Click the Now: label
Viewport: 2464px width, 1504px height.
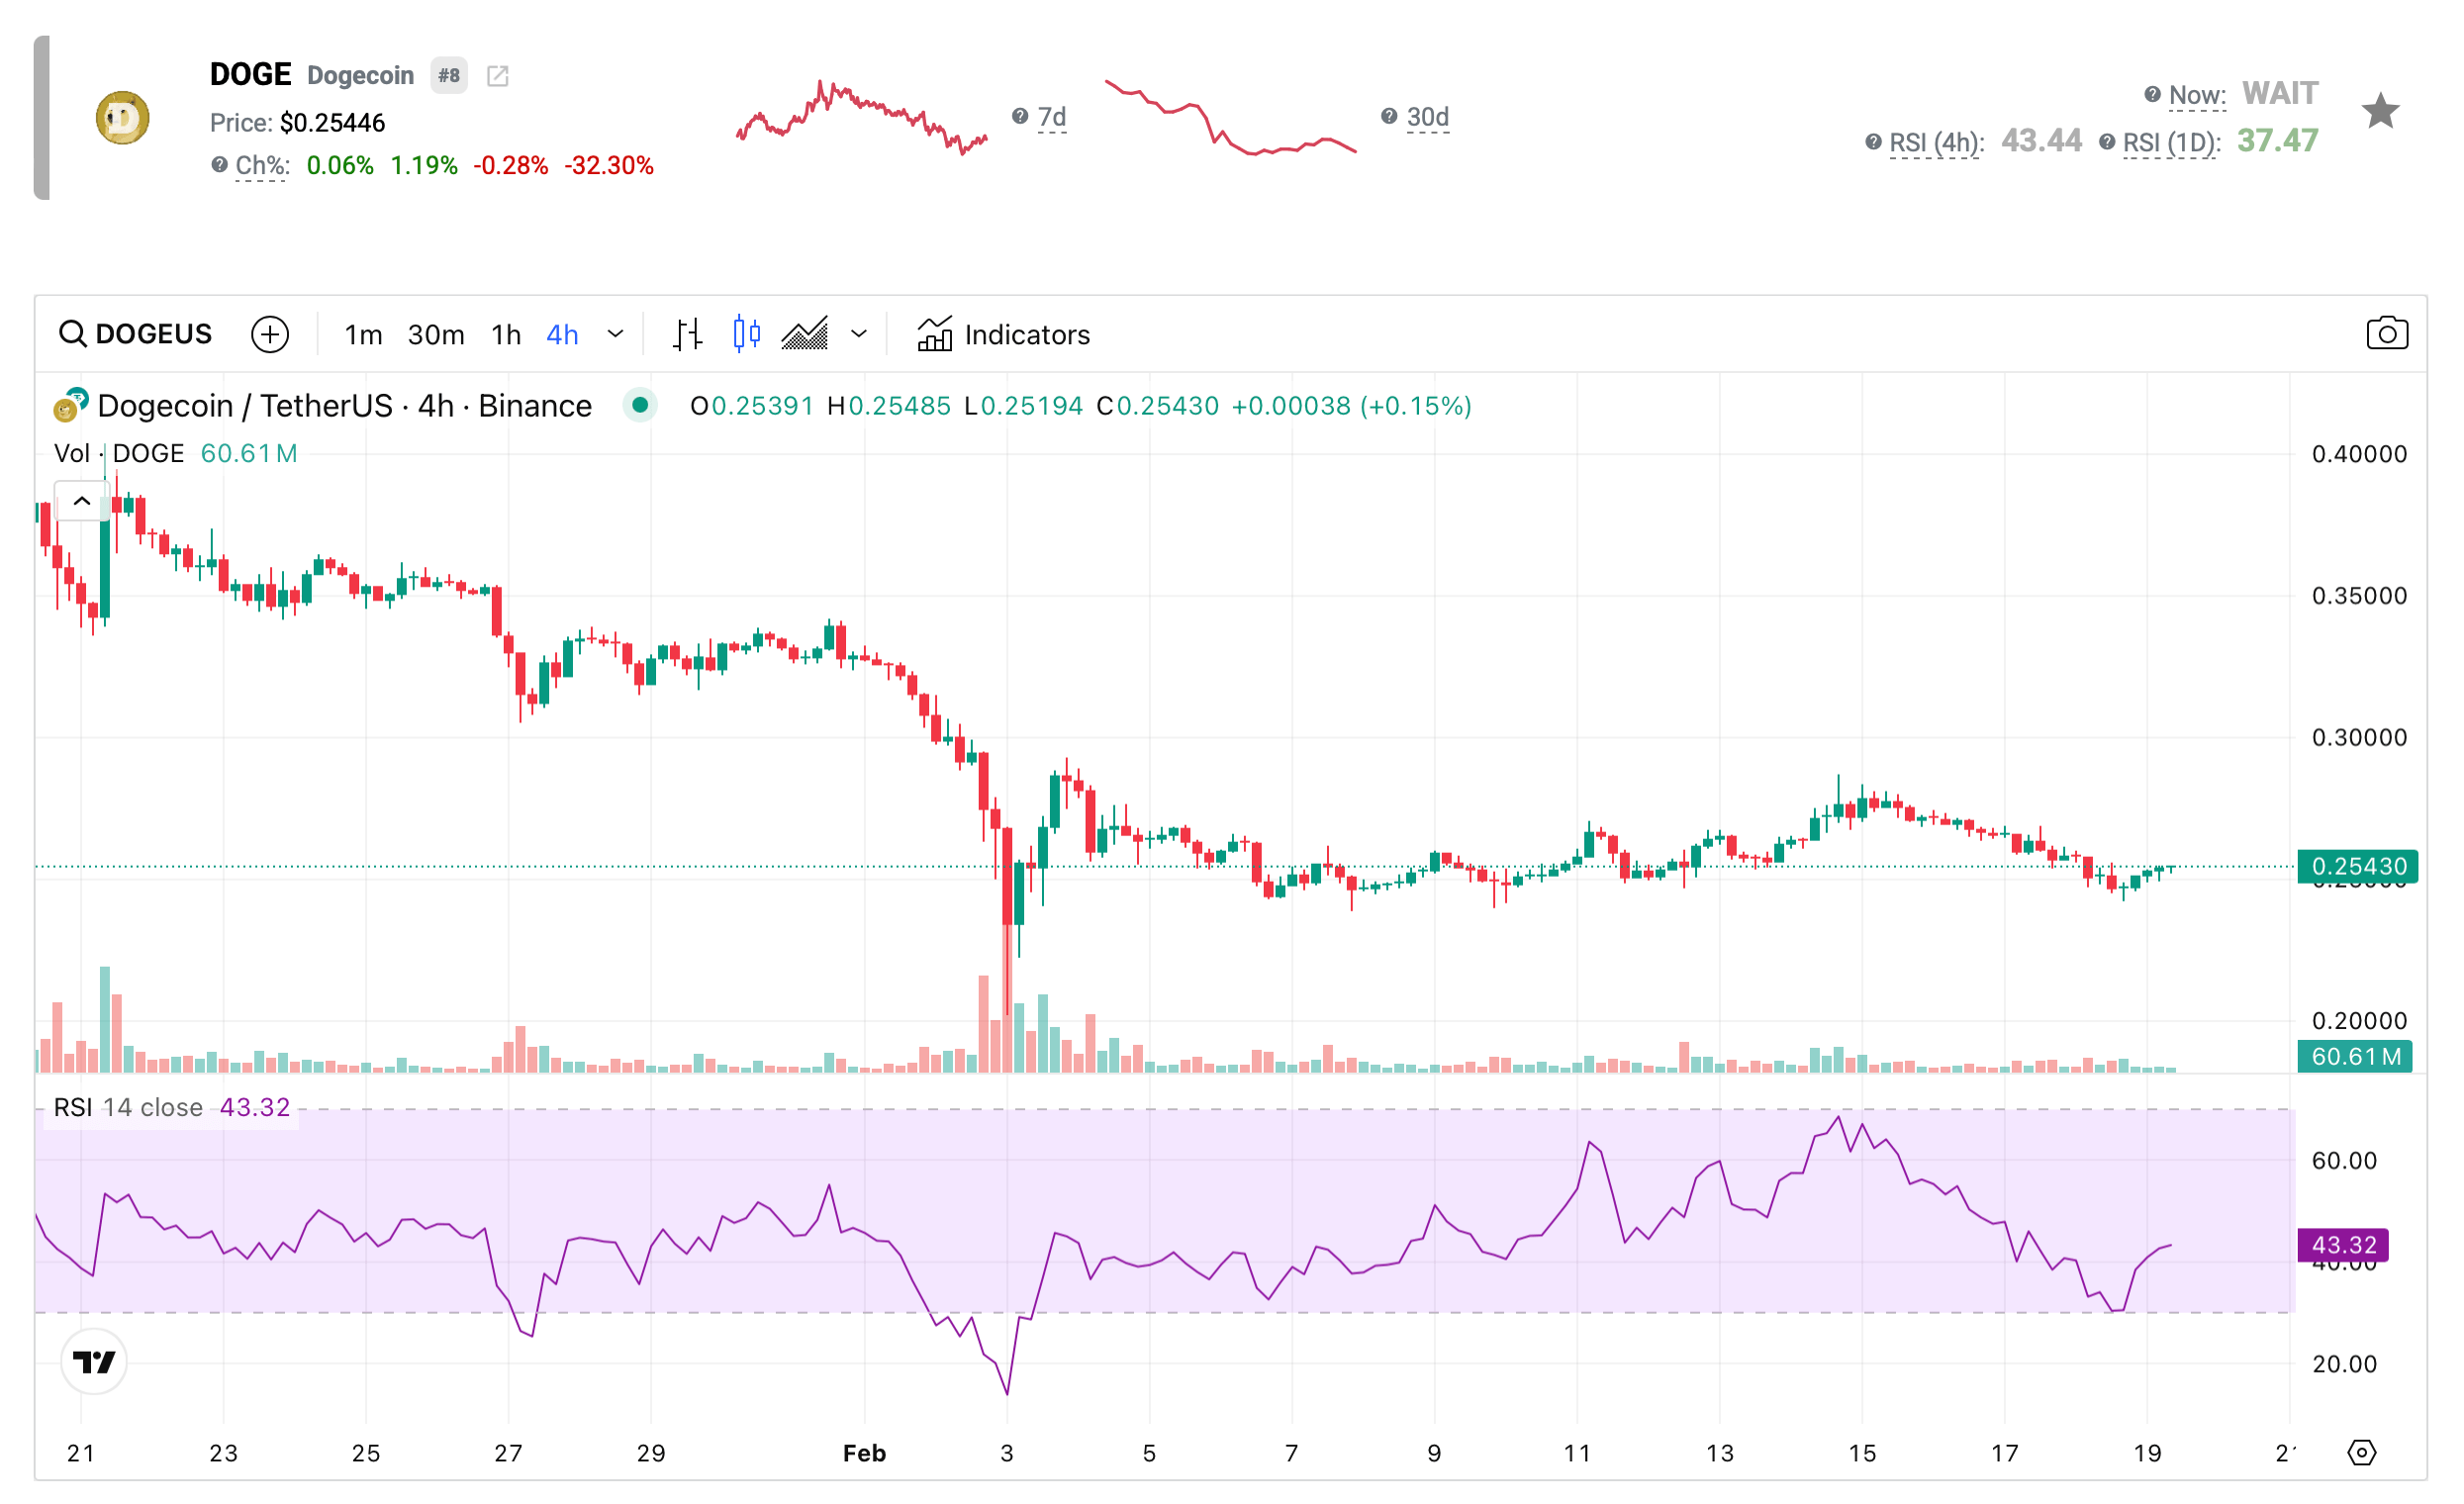2196,96
